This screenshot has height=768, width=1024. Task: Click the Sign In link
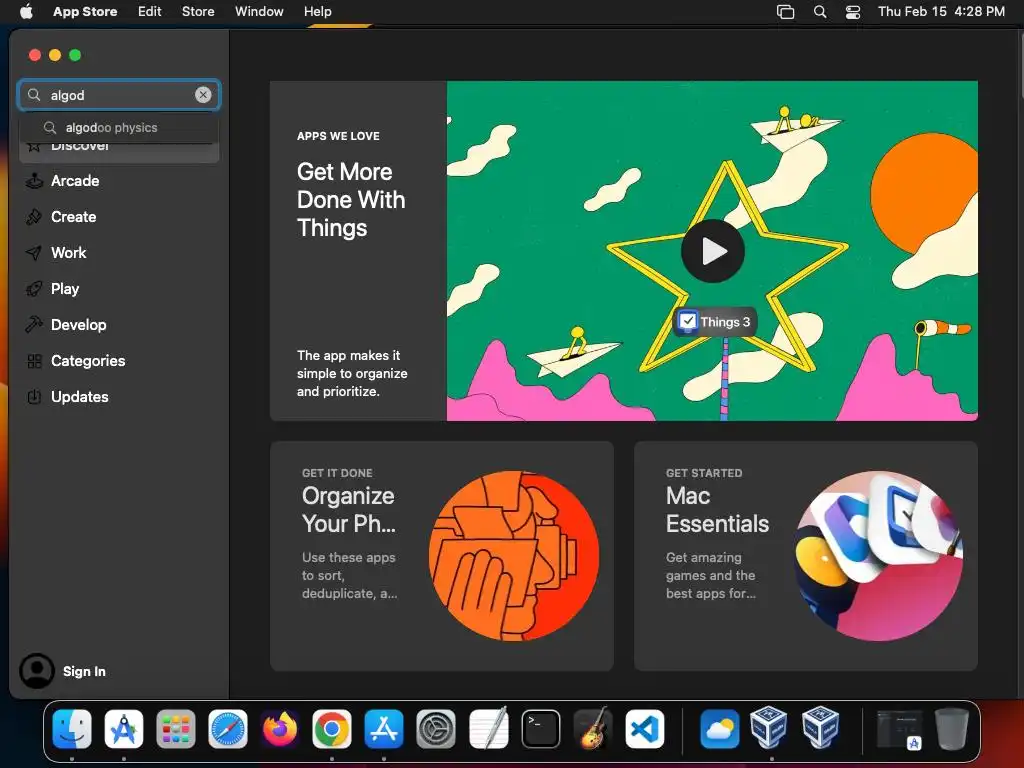(84, 671)
